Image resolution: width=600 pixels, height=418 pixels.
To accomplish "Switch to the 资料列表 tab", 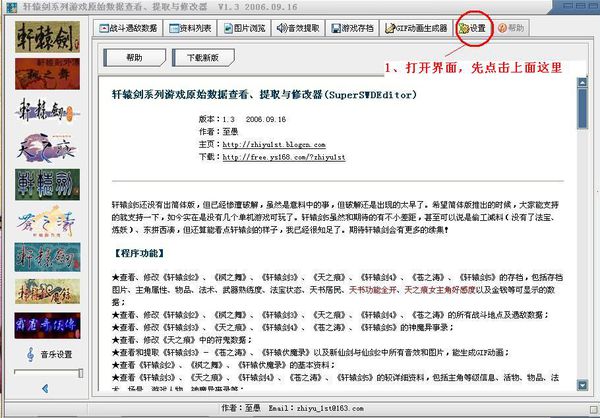I will 190,28.
